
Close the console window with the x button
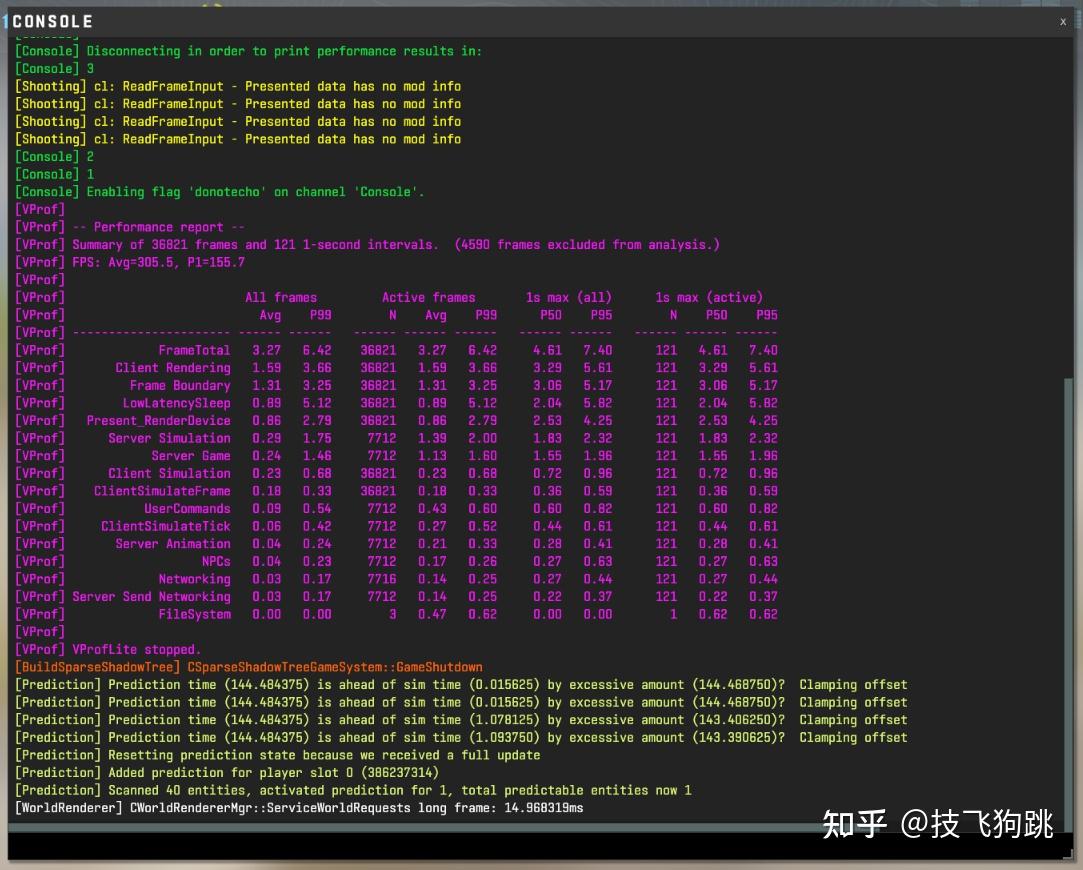[1063, 21]
